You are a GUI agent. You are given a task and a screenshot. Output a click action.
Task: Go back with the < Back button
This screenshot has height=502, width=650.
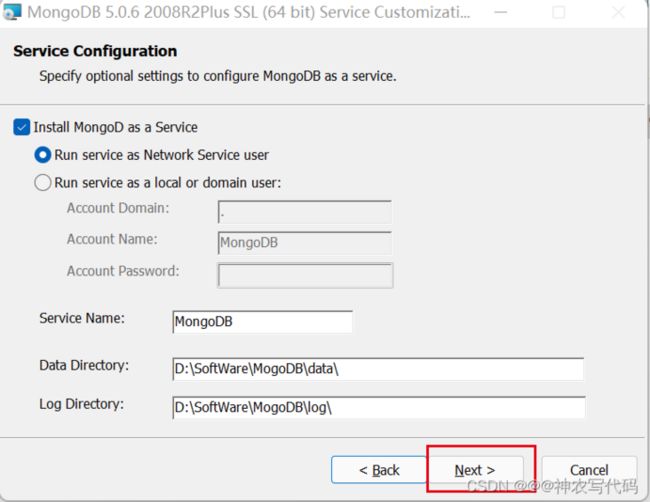[x=379, y=470]
